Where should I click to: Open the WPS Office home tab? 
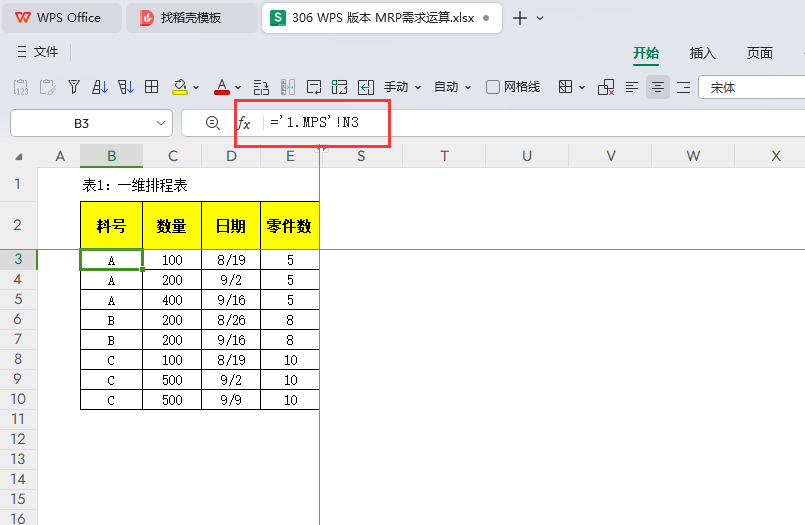pos(62,18)
